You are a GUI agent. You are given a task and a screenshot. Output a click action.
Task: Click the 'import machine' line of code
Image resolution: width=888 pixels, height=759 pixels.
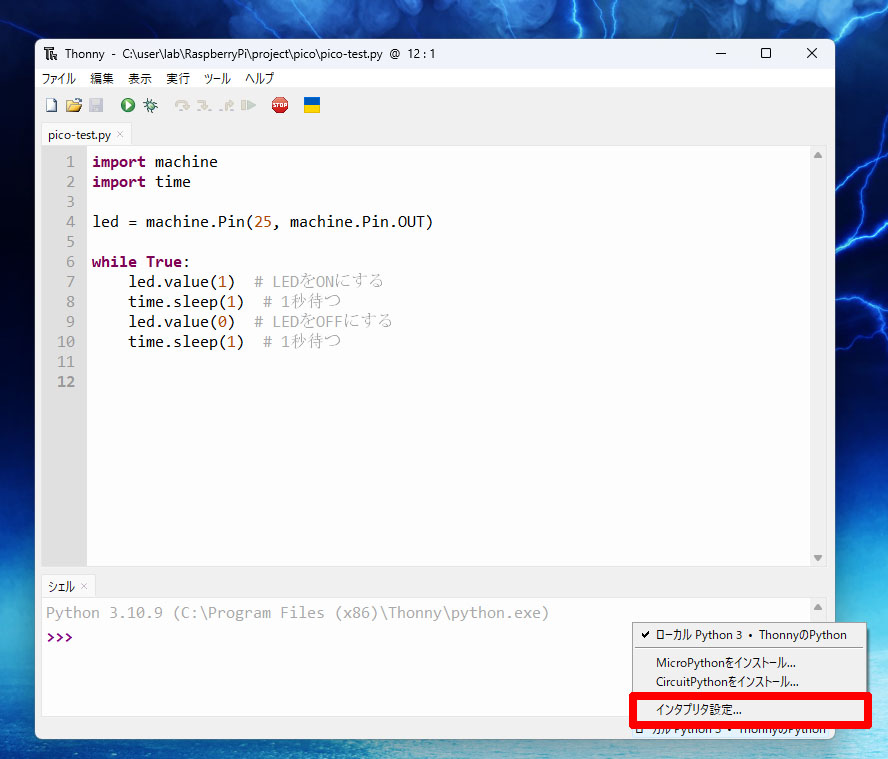pos(155,162)
